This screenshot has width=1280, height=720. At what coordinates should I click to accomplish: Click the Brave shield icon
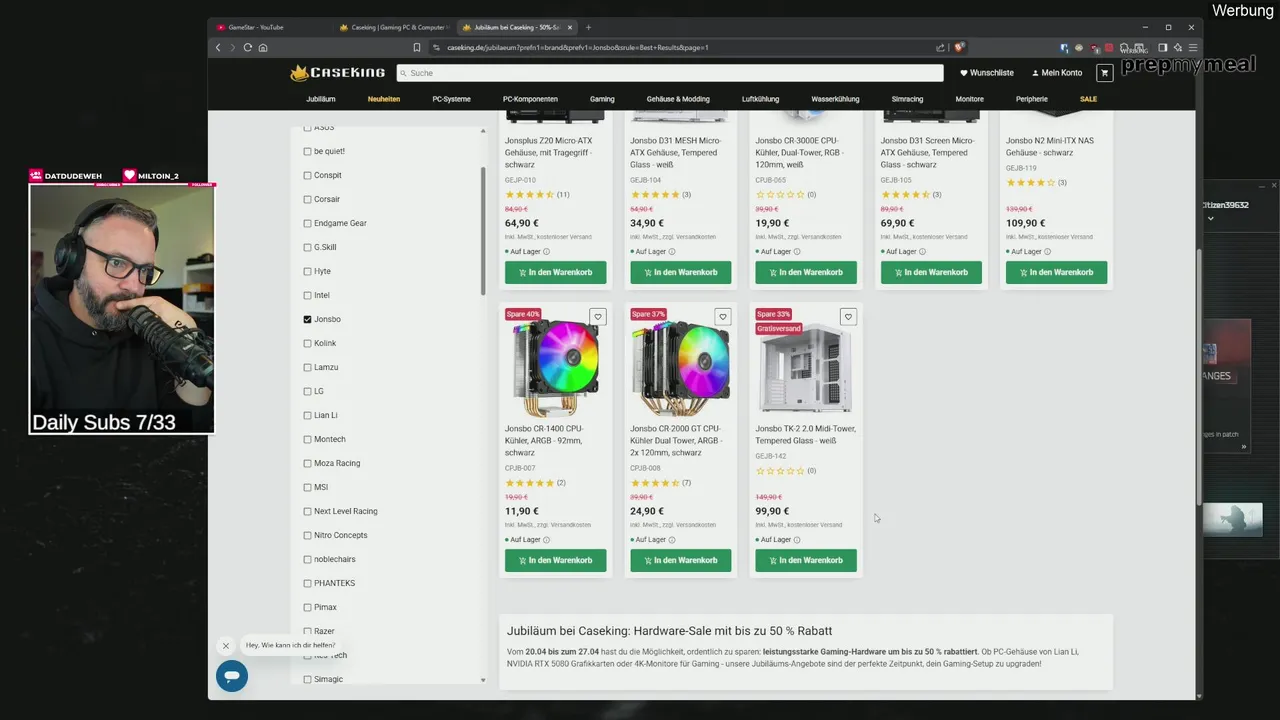(x=959, y=47)
